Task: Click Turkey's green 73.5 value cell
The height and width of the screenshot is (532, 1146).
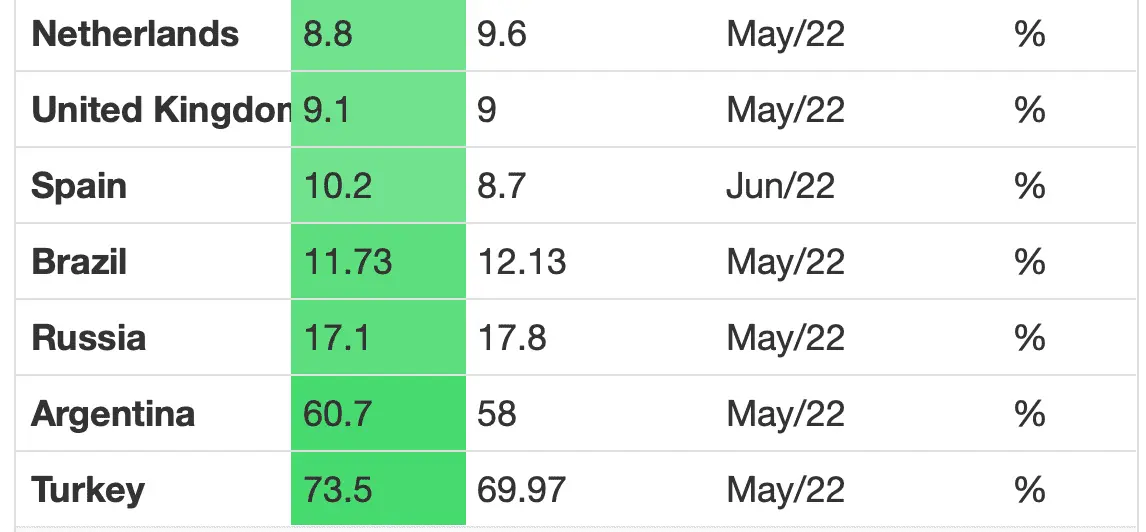Action: 377,490
